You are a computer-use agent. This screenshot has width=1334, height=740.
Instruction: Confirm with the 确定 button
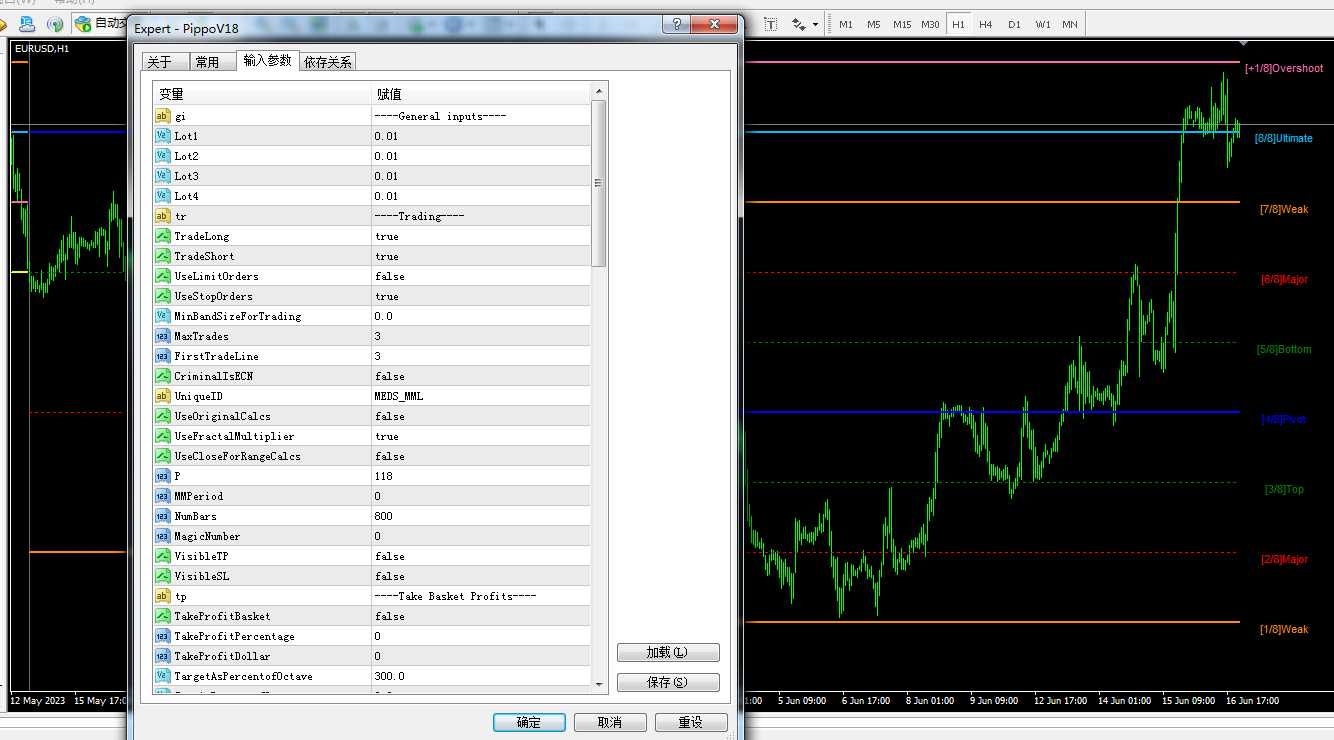click(529, 722)
